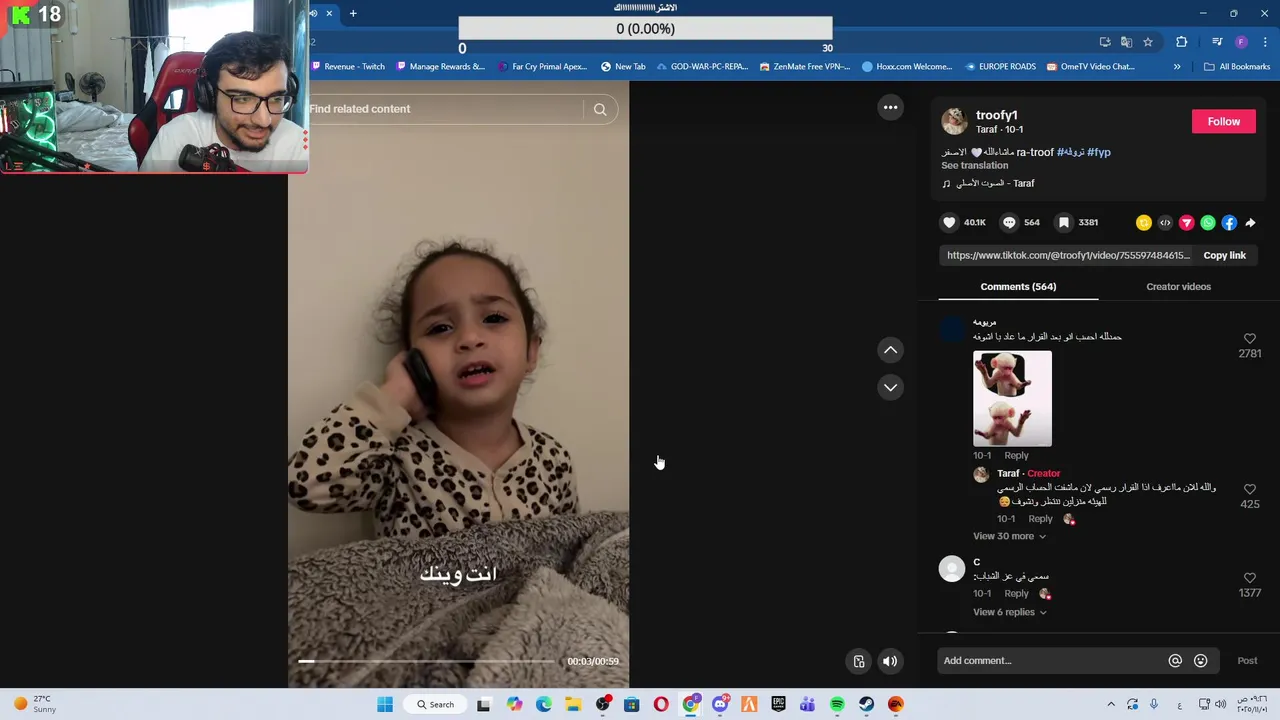Viewport: 1280px width, 720px height.
Task: Open comments using the speech bubble icon
Action: pos(1009,223)
